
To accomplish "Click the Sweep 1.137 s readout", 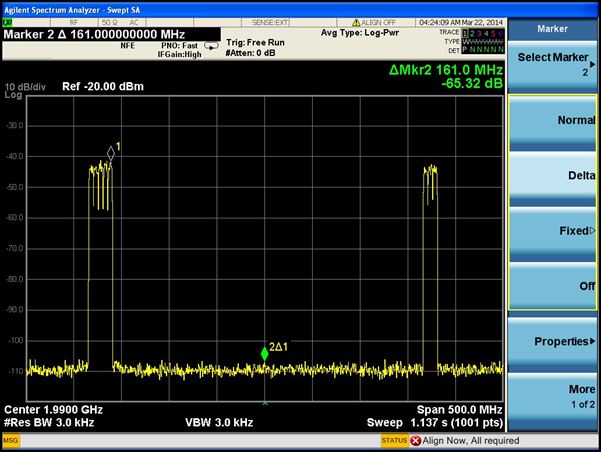I will point(435,422).
